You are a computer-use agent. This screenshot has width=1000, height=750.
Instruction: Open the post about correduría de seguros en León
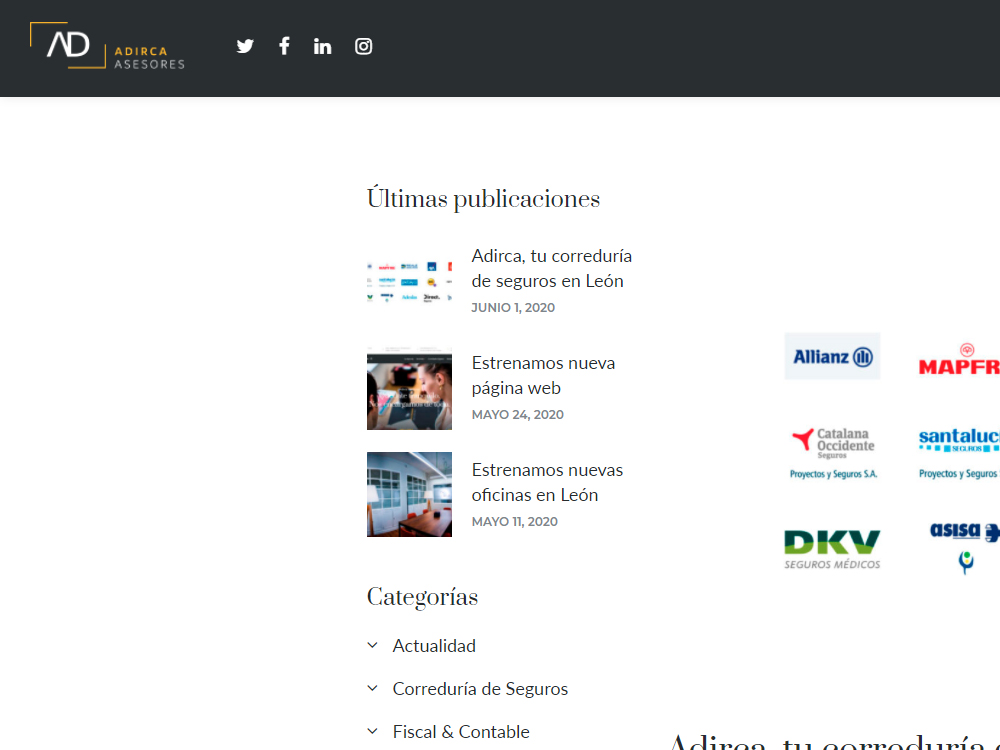coord(551,268)
